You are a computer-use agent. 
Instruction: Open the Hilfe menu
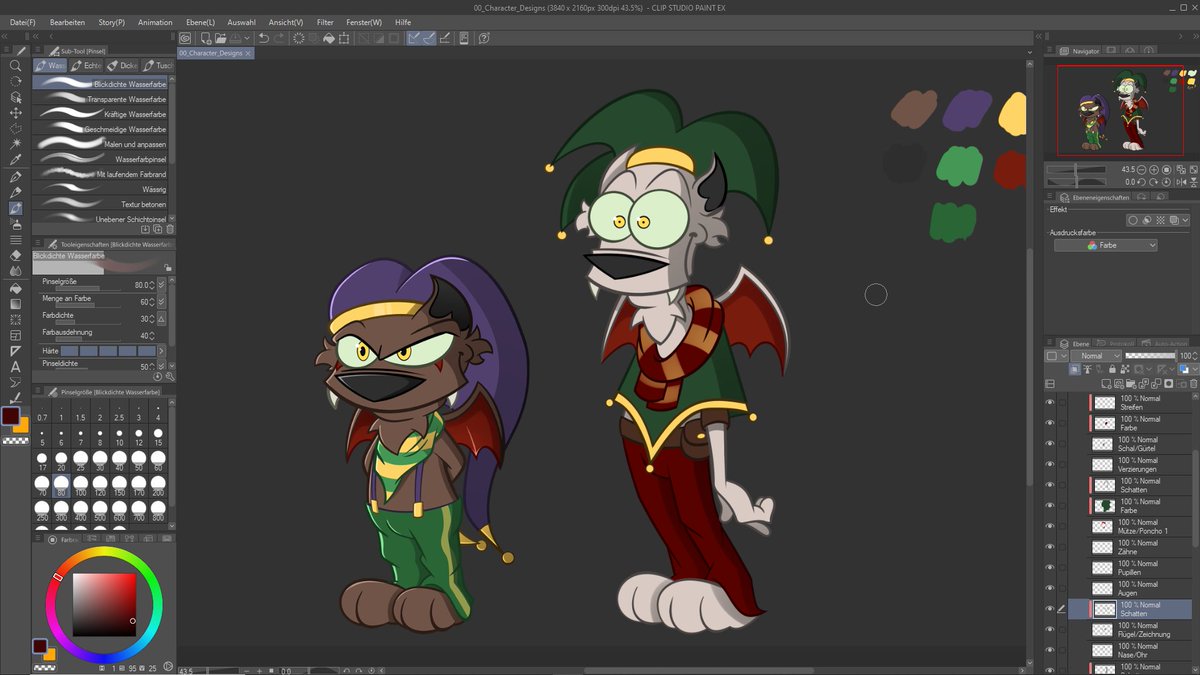403,22
